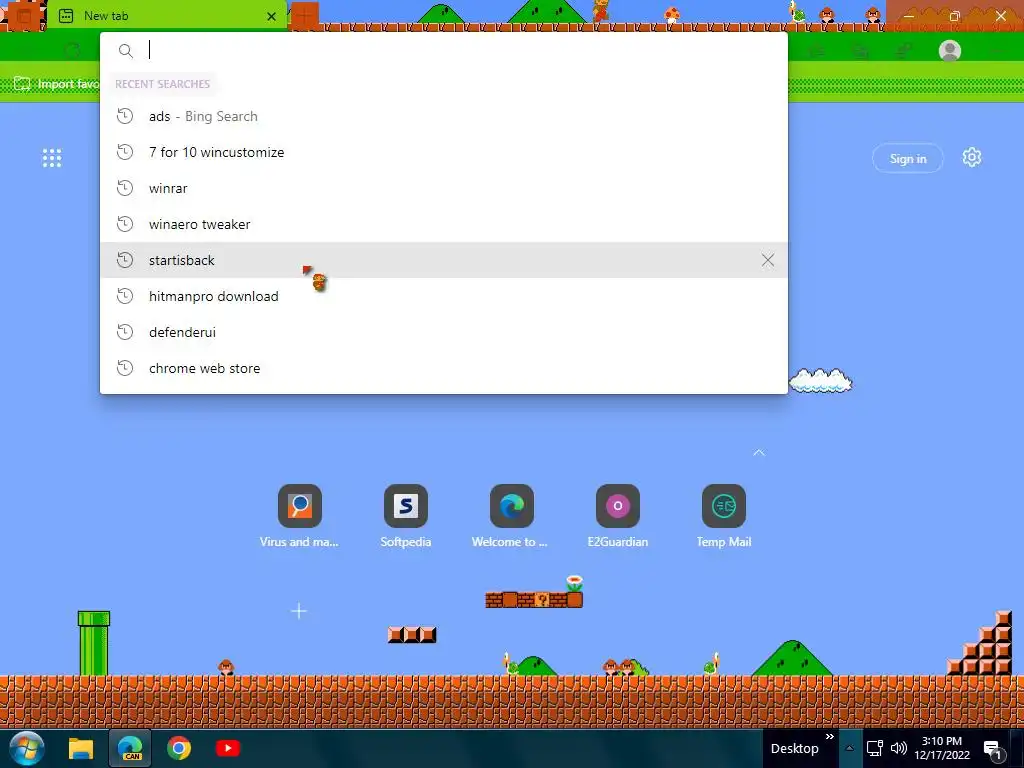Open the notification center icon
This screenshot has width=1024, height=768.
point(993,750)
